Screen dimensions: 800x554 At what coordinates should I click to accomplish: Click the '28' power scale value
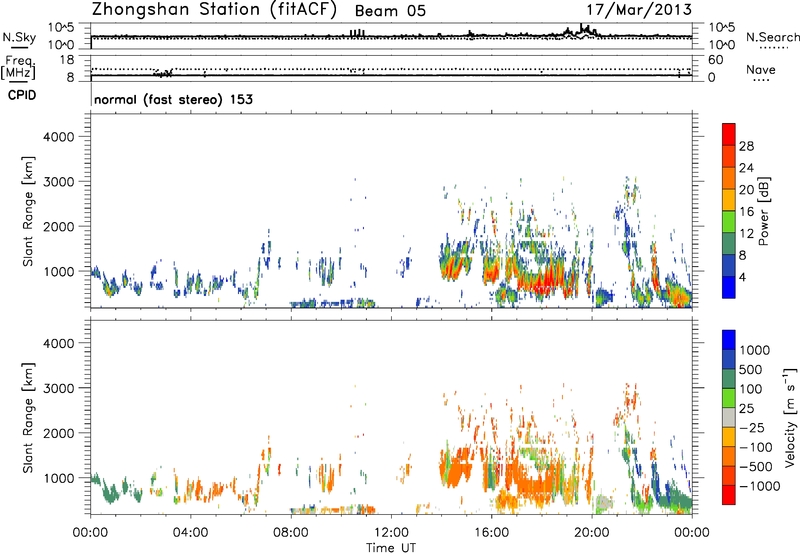click(x=746, y=146)
